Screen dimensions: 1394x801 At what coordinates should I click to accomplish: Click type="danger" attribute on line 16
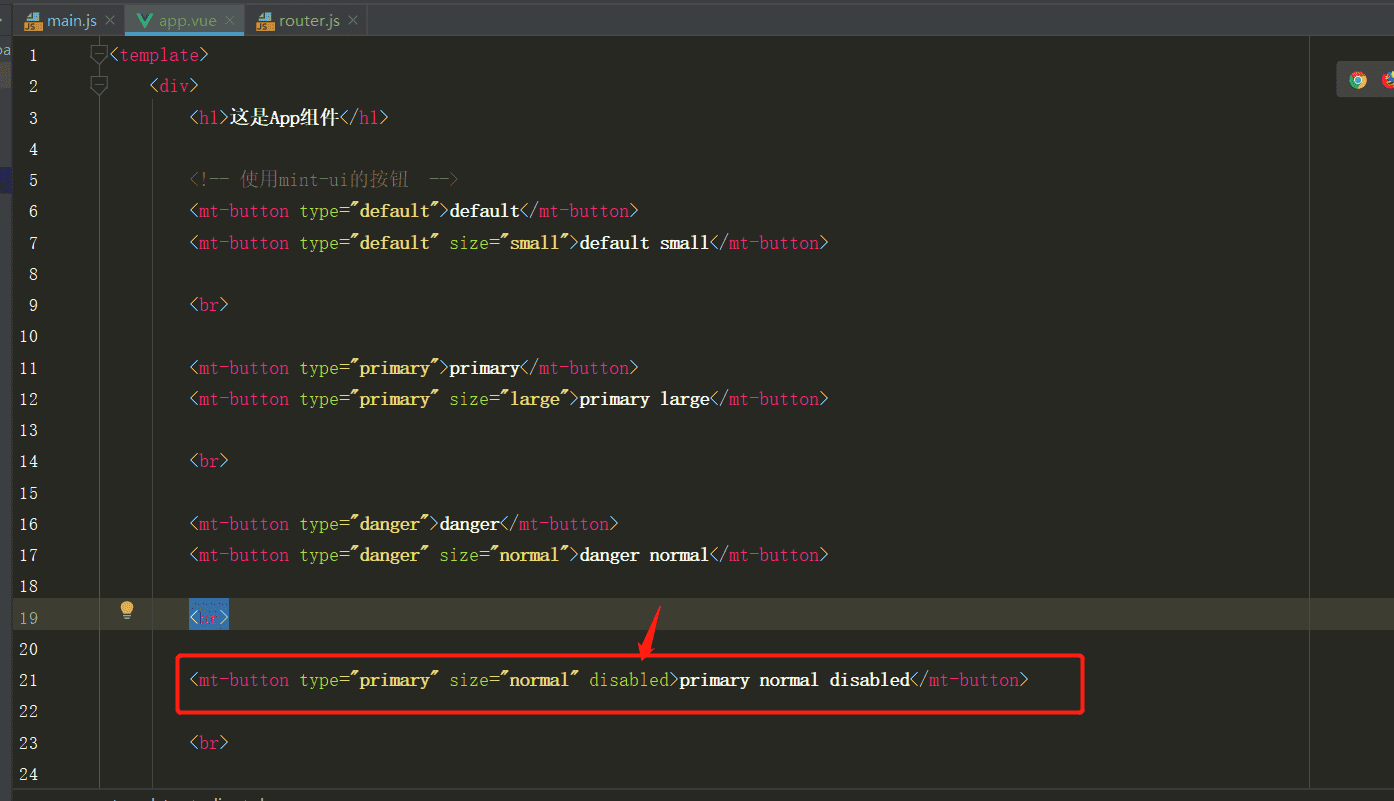coord(364,524)
